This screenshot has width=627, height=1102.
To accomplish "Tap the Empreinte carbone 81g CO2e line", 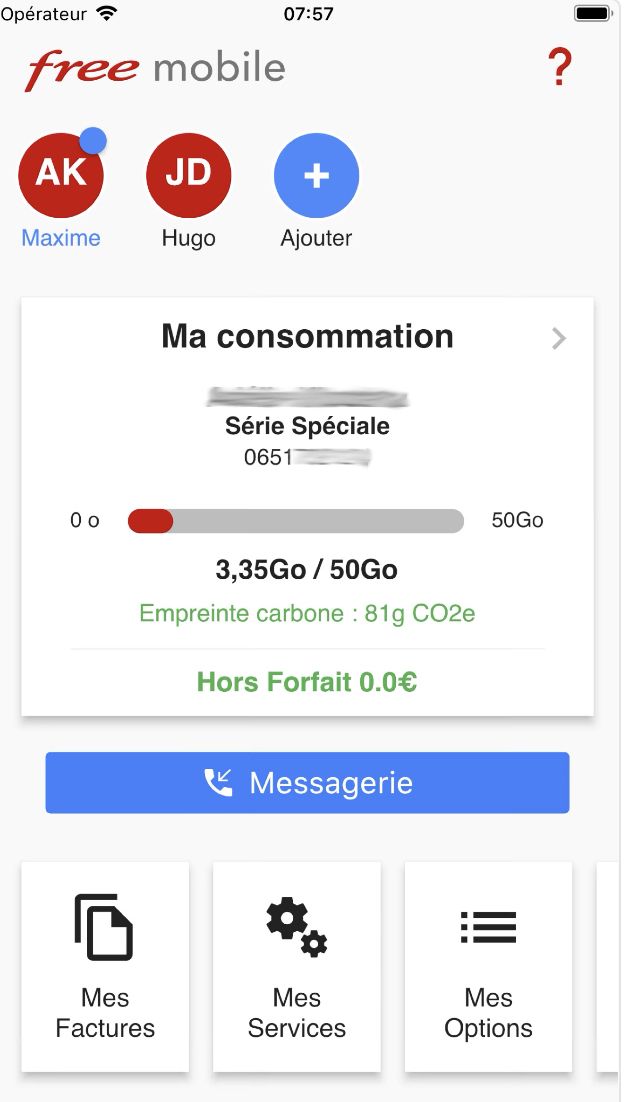I will [307, 613].
